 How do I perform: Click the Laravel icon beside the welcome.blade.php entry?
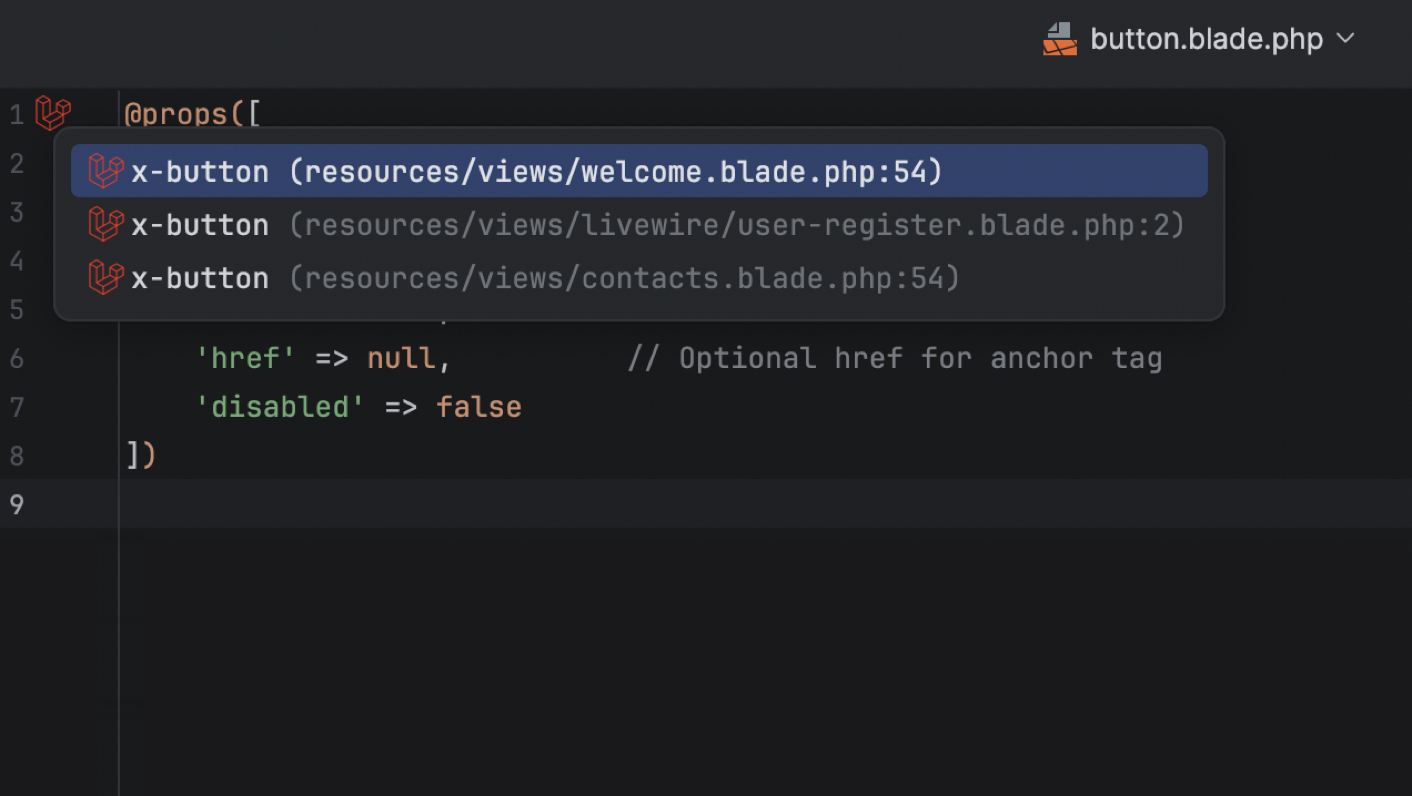pos(105,171)
